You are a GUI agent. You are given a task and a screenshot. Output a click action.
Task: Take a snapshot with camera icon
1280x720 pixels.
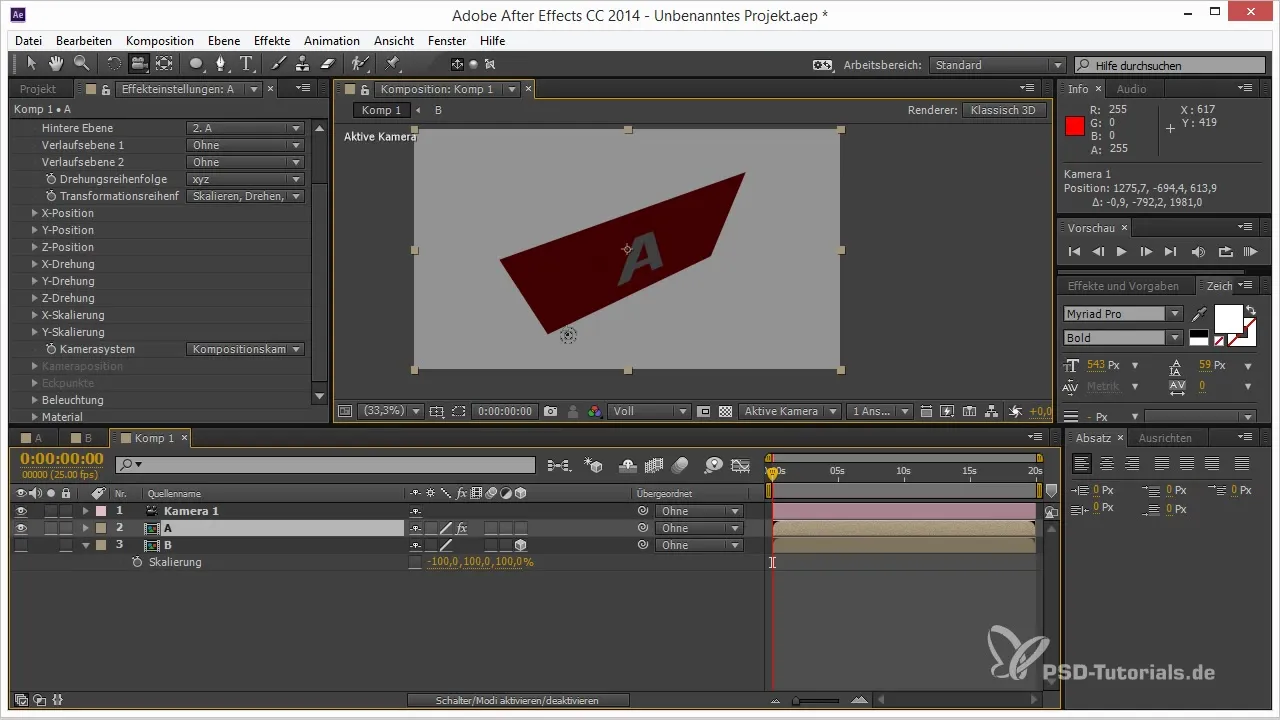tap(551, 411)
